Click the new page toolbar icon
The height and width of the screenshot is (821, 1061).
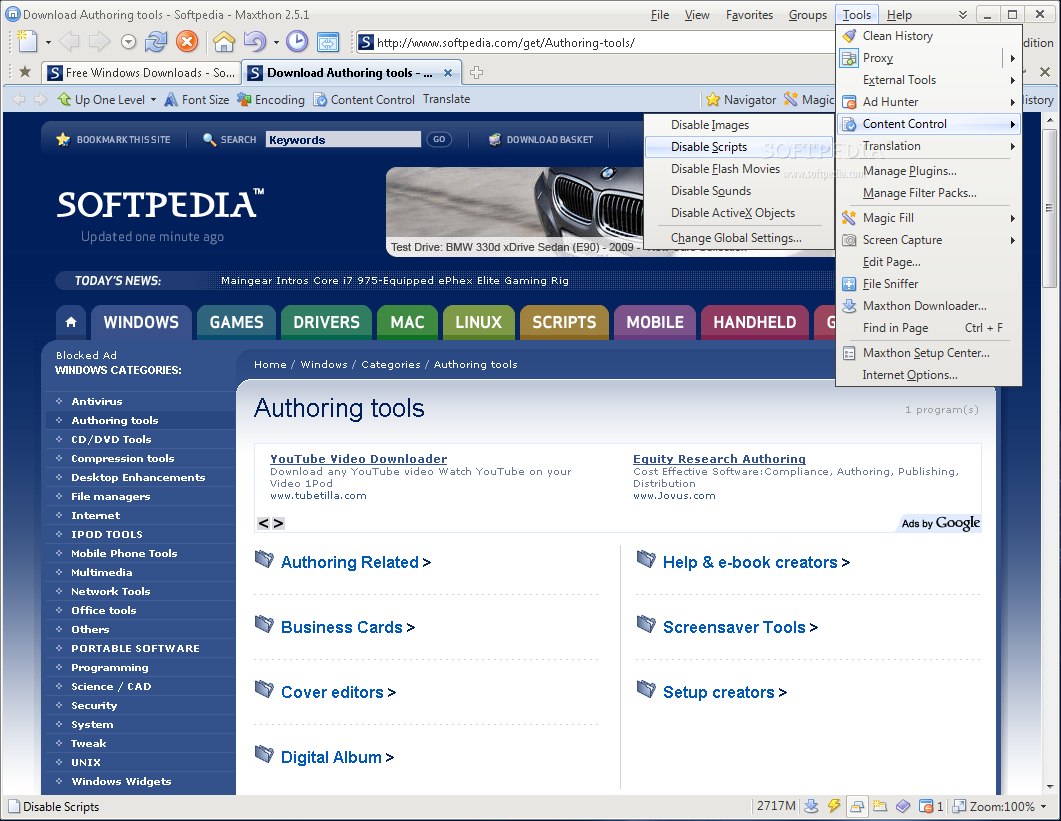coord(26,42)
